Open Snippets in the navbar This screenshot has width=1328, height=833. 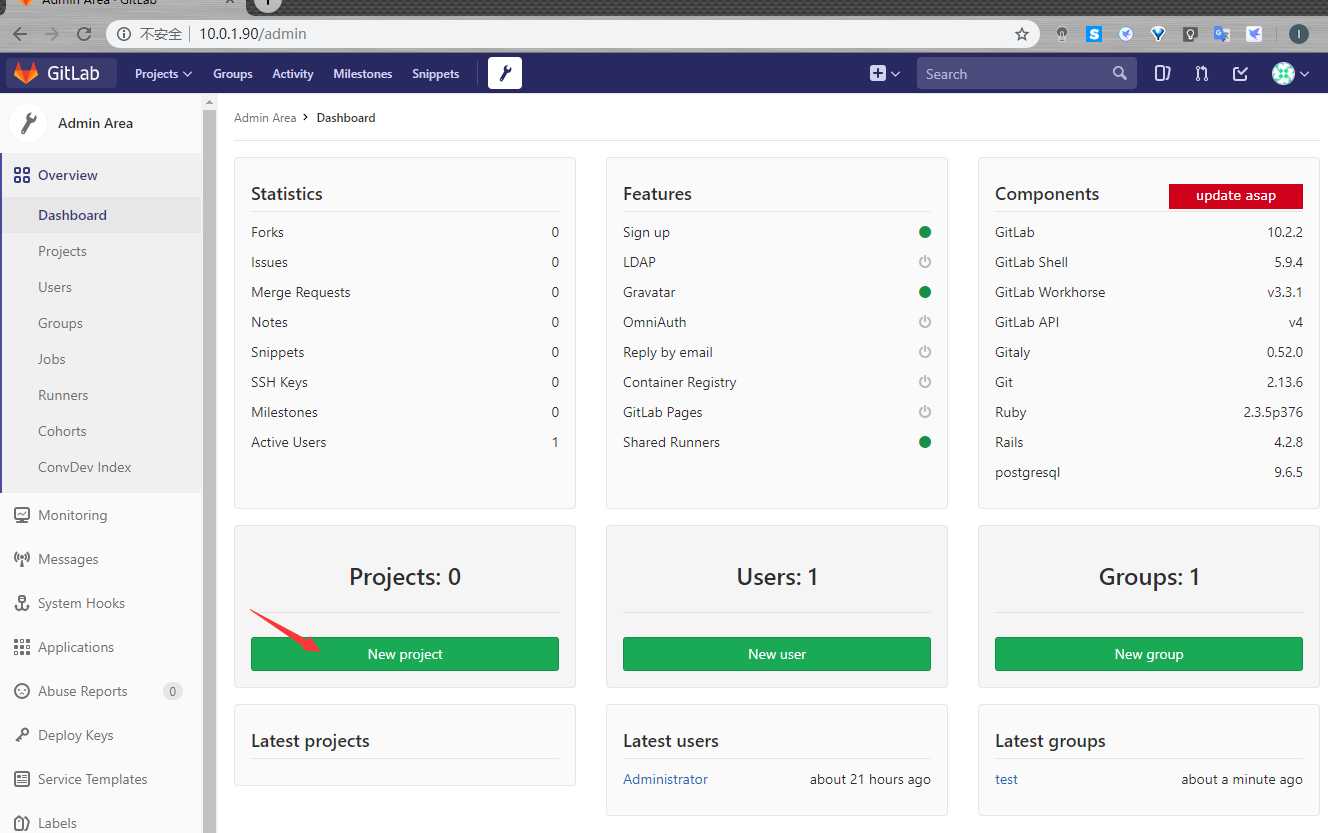[436, 74]
